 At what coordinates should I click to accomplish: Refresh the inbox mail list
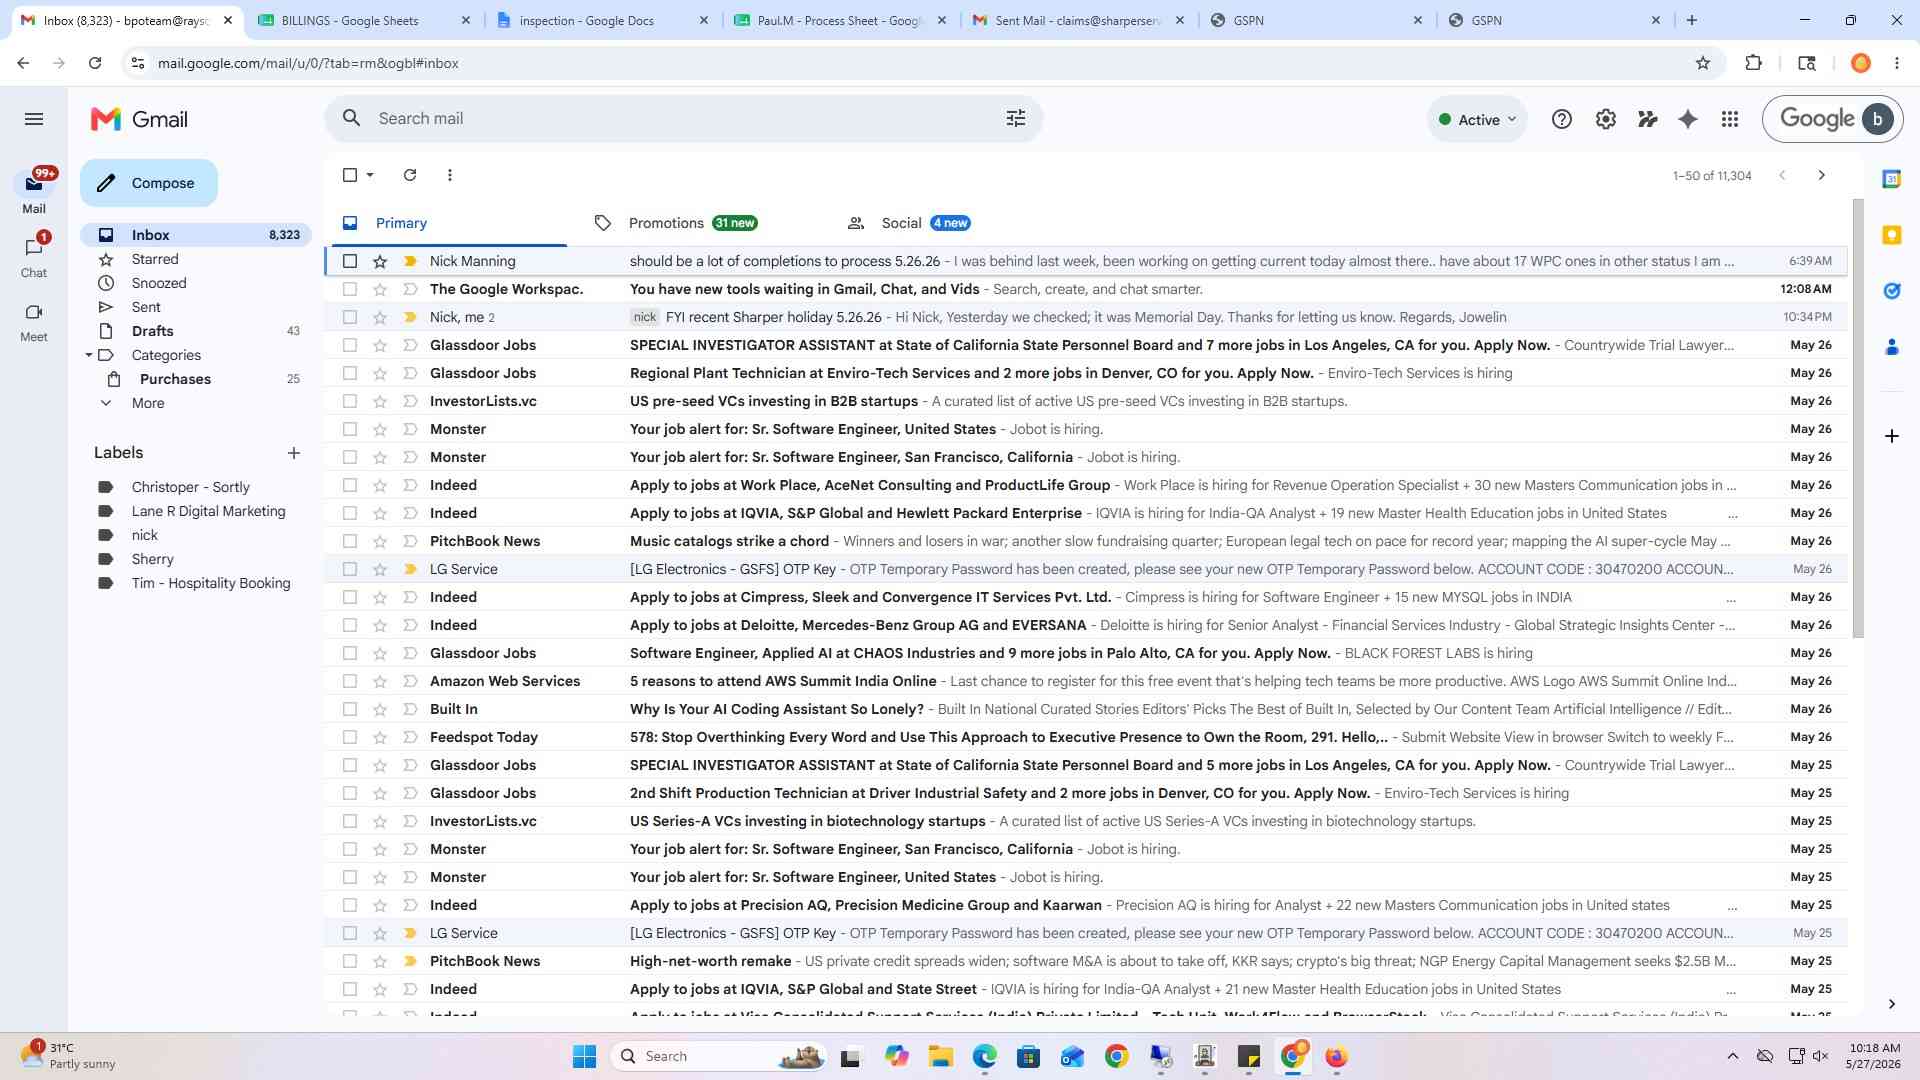pyautogui.click(x=410, y=175)
